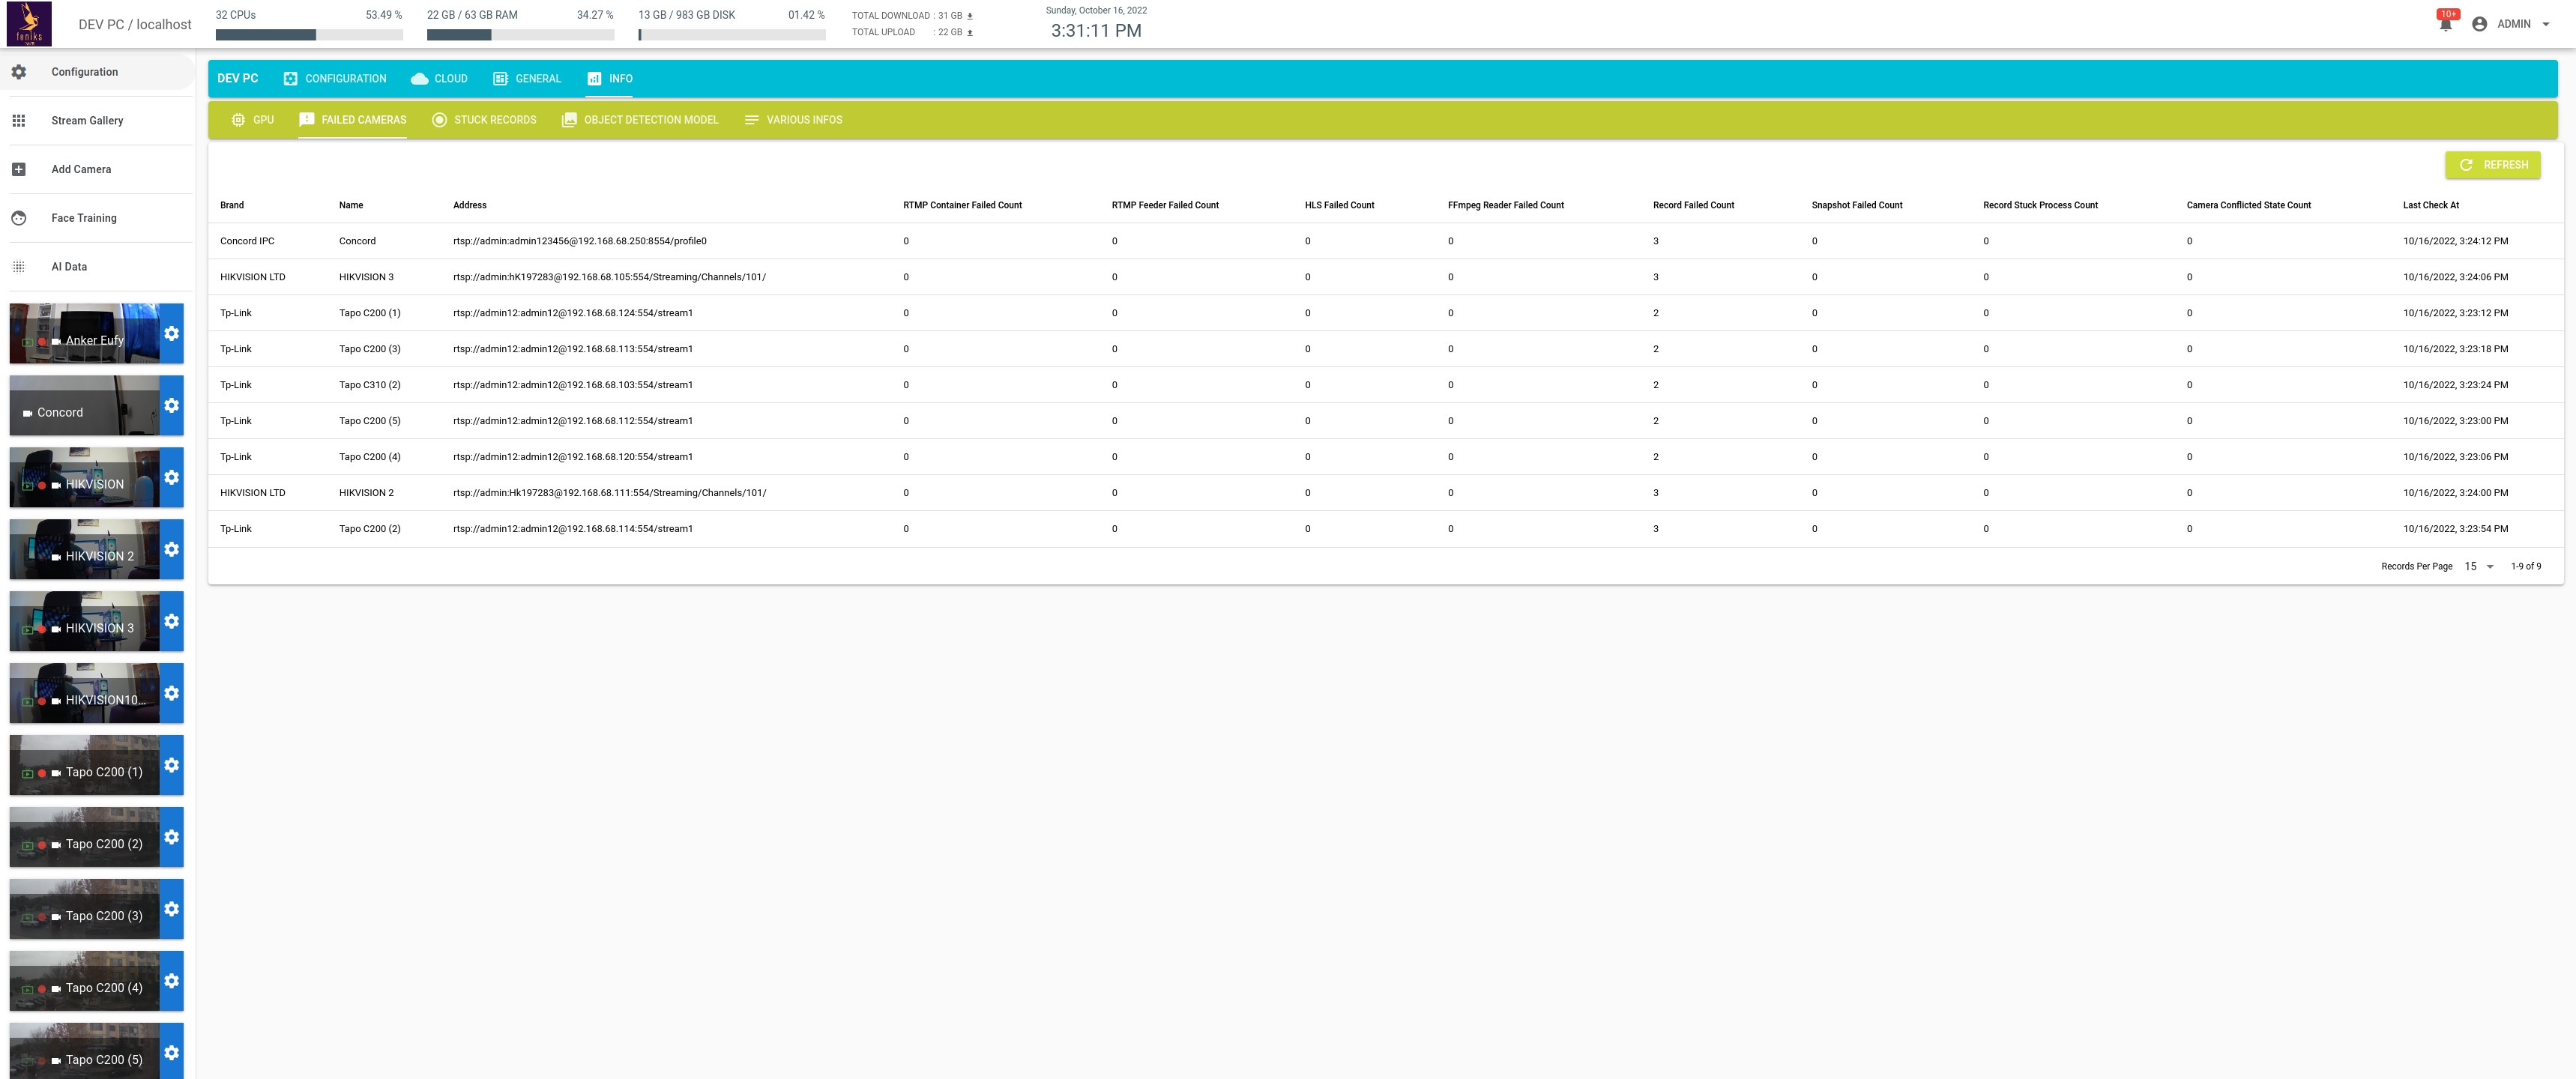Select the CONFIGURATION tab
The width and height of the screenshot is (2576, 1079).
[337, 77]
